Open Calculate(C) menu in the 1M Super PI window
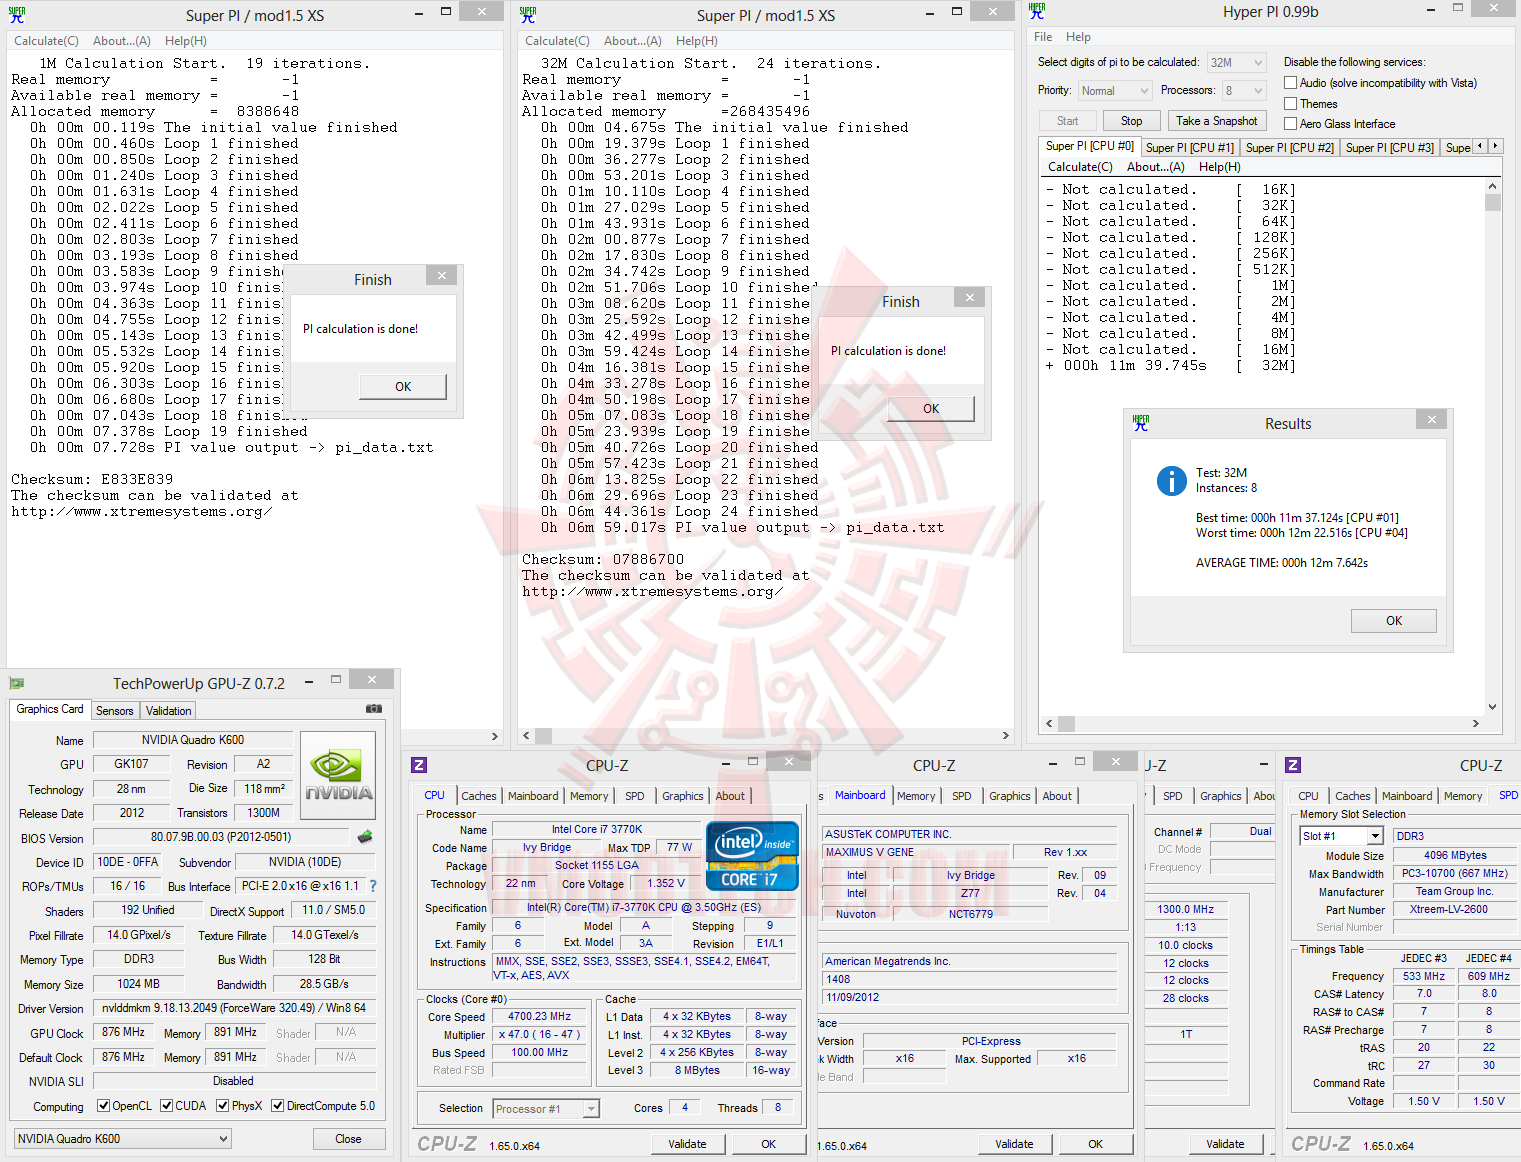 46,41
